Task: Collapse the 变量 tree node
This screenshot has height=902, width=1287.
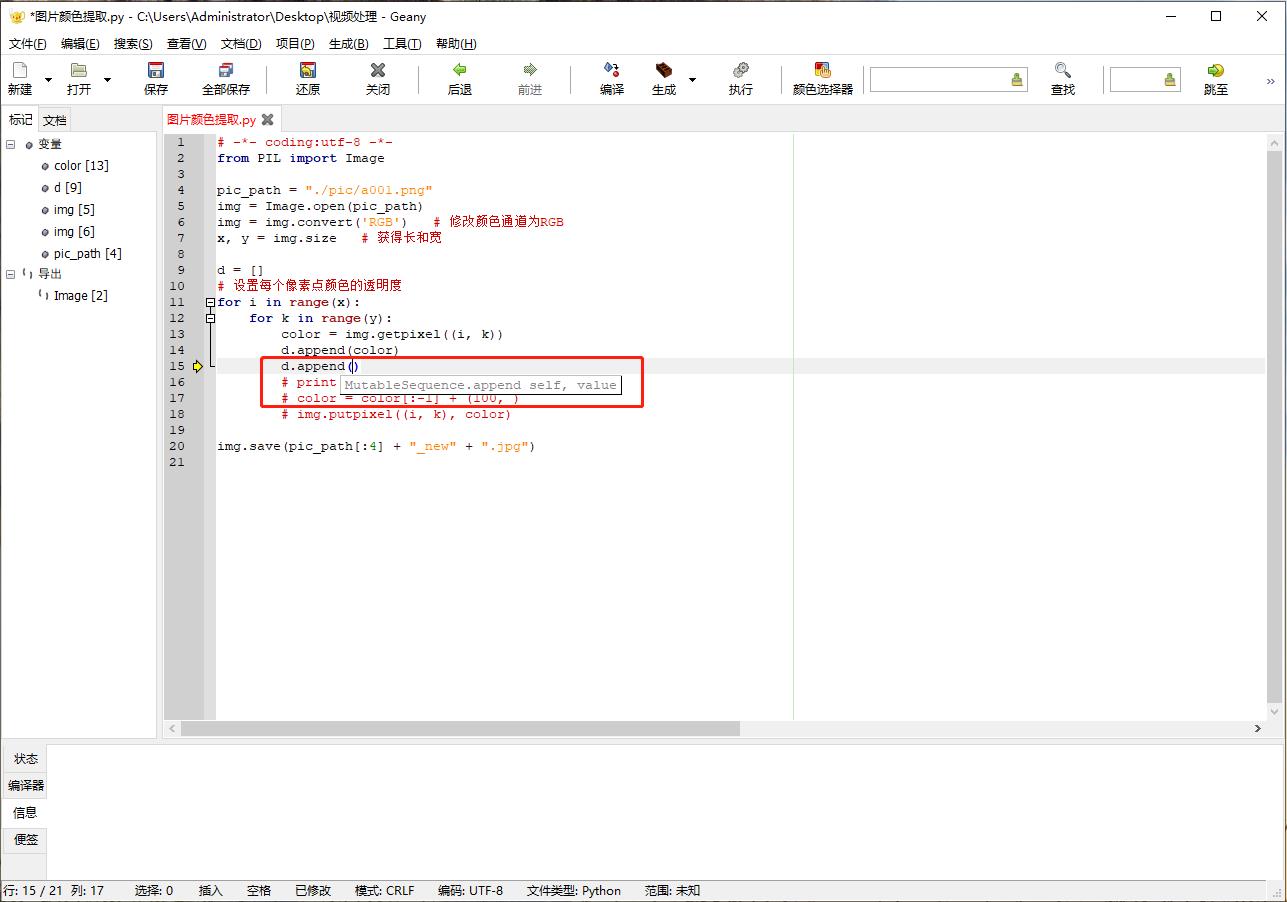Action: tap(10, 144)
